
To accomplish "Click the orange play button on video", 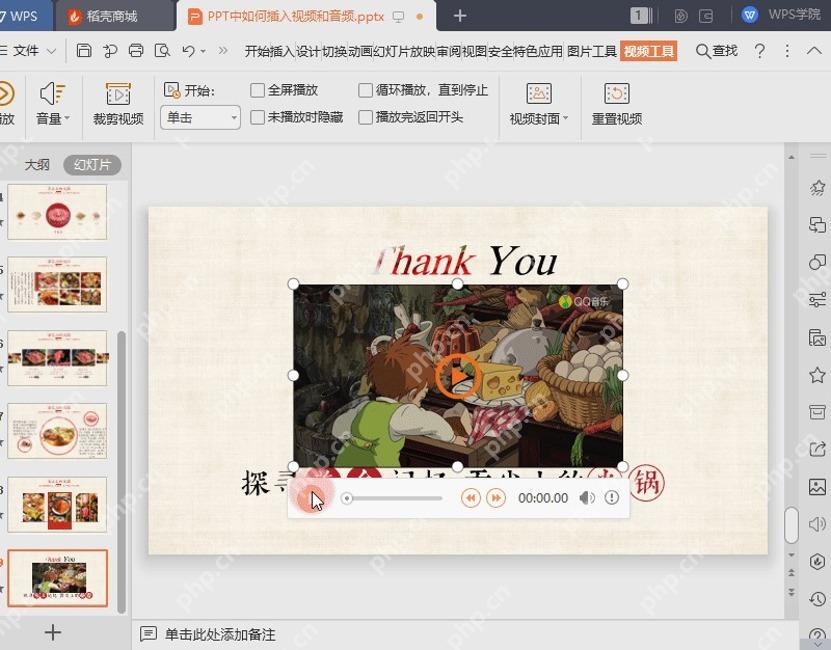I will 458,376.
